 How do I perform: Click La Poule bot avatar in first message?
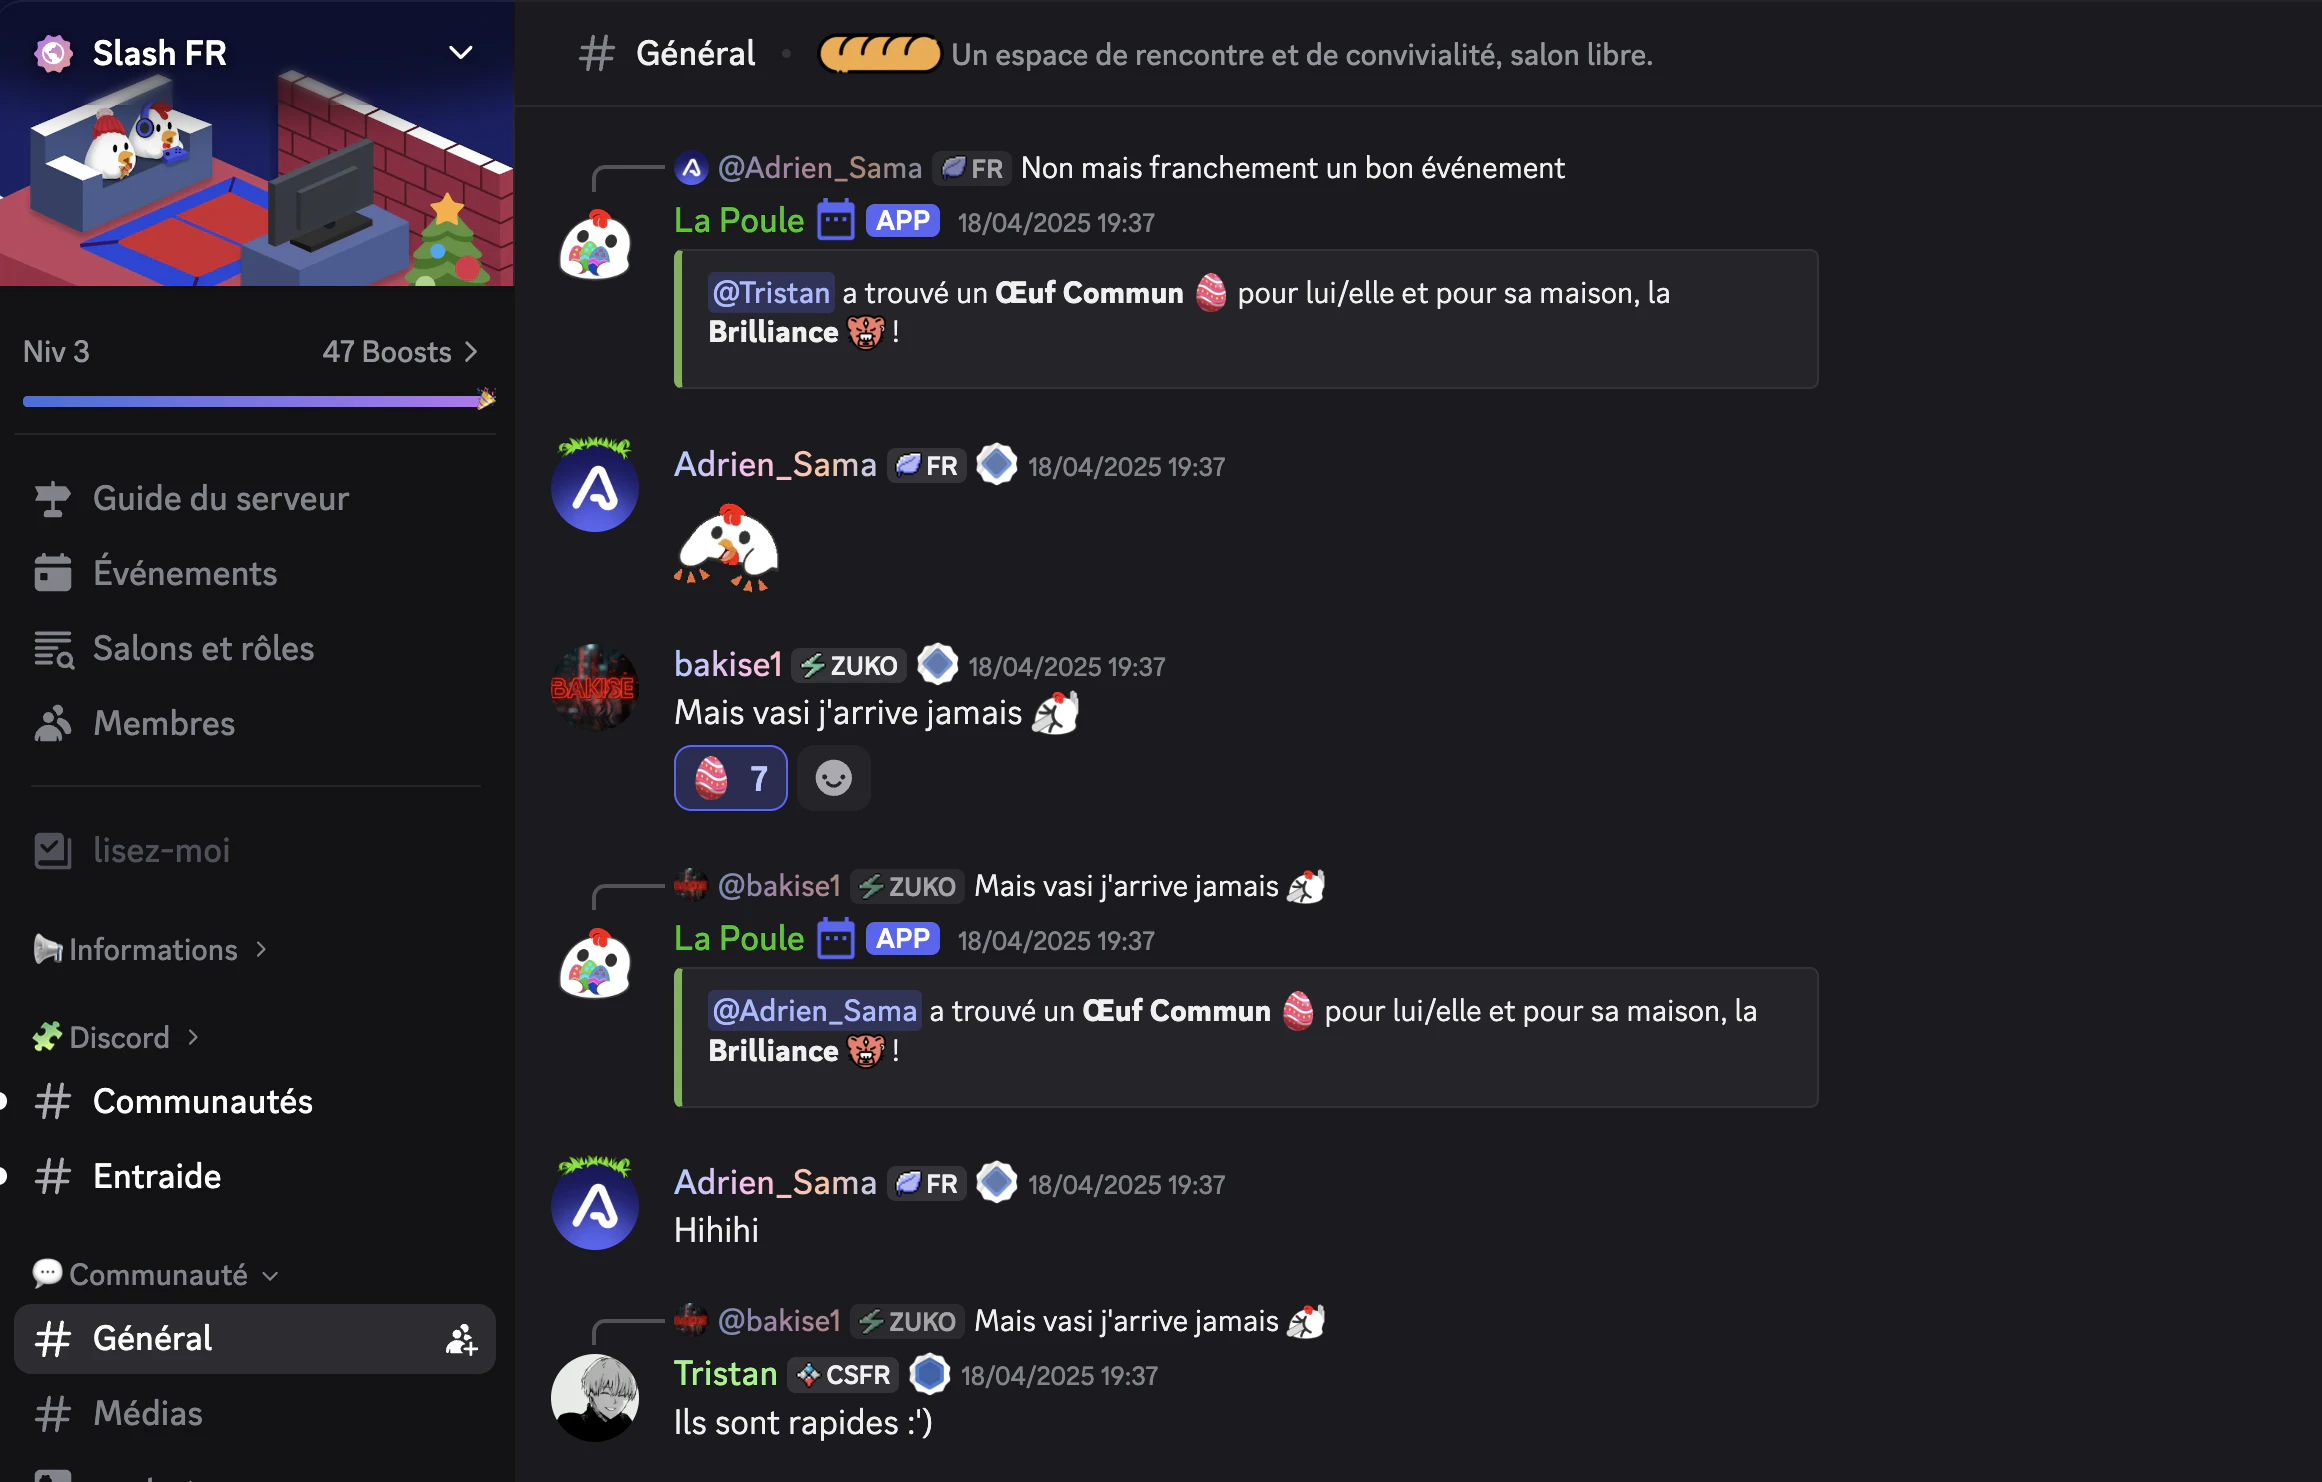(x=595, y=245)
